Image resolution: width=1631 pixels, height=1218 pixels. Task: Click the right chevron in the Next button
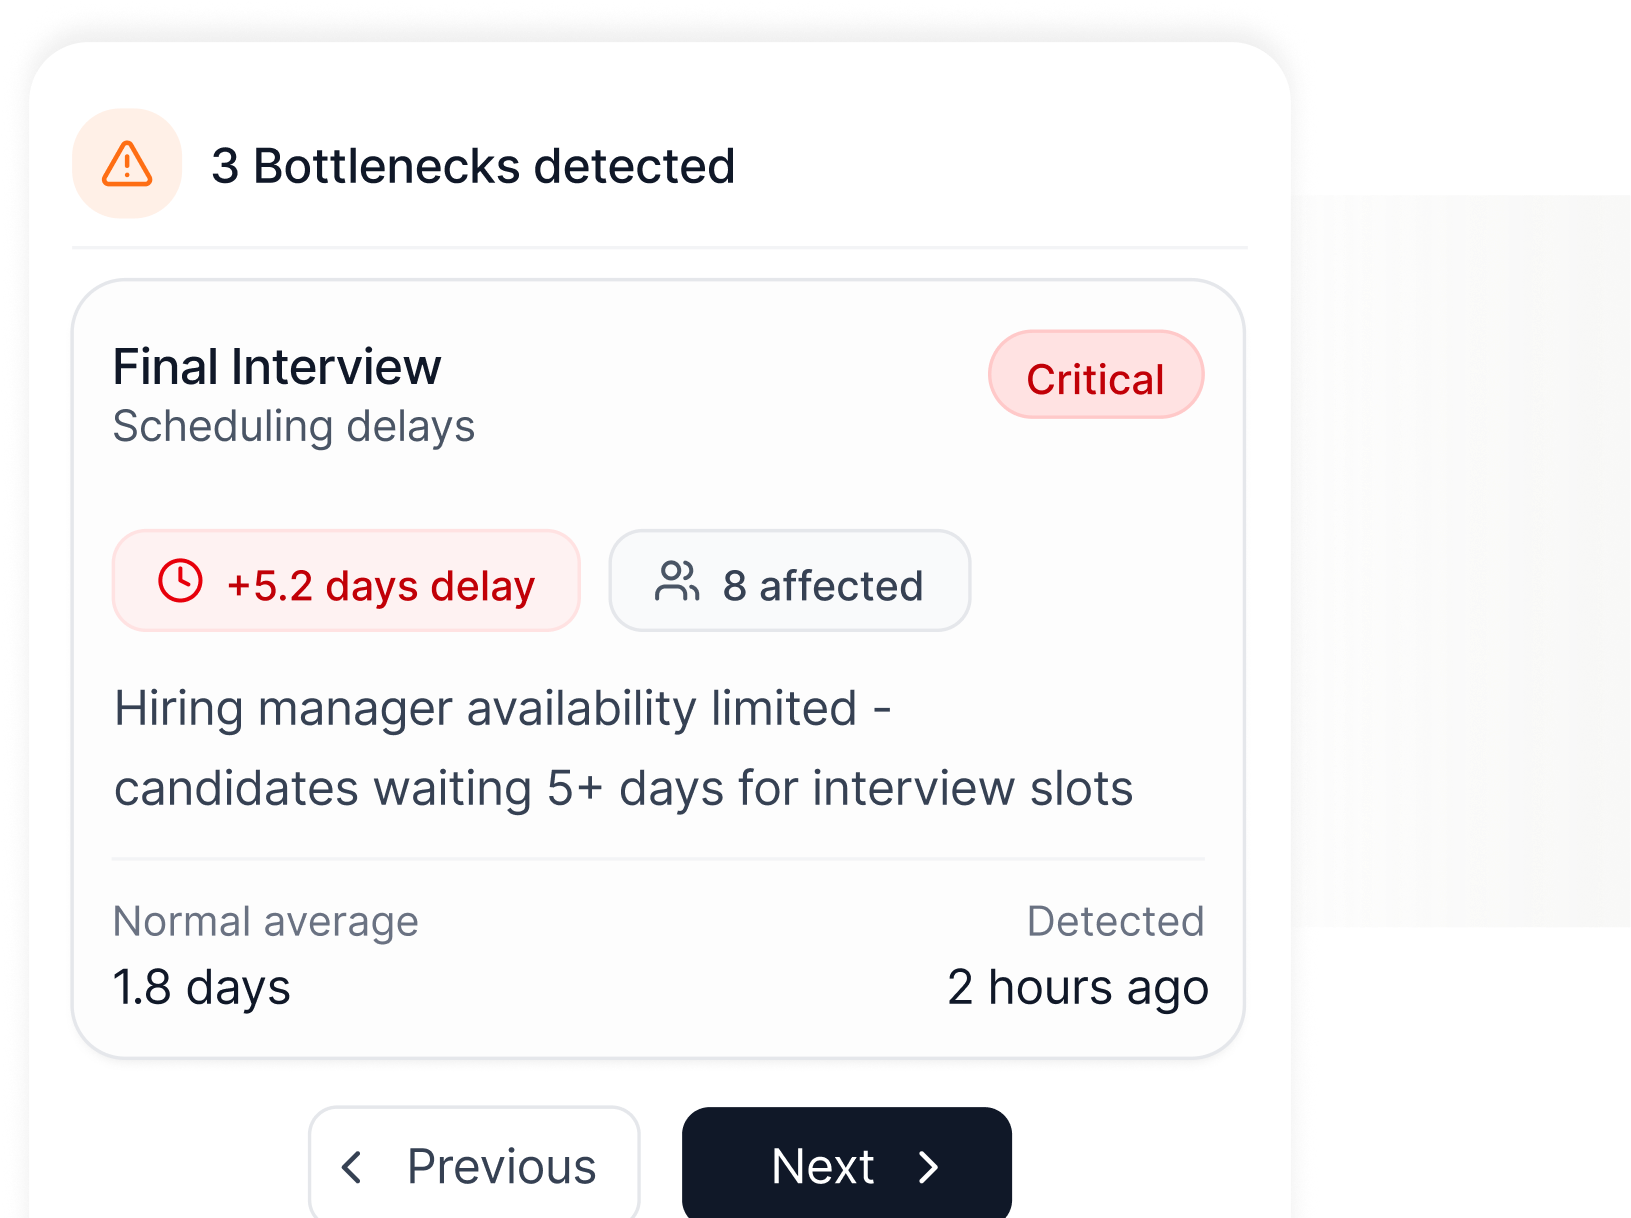[930, 1166]
